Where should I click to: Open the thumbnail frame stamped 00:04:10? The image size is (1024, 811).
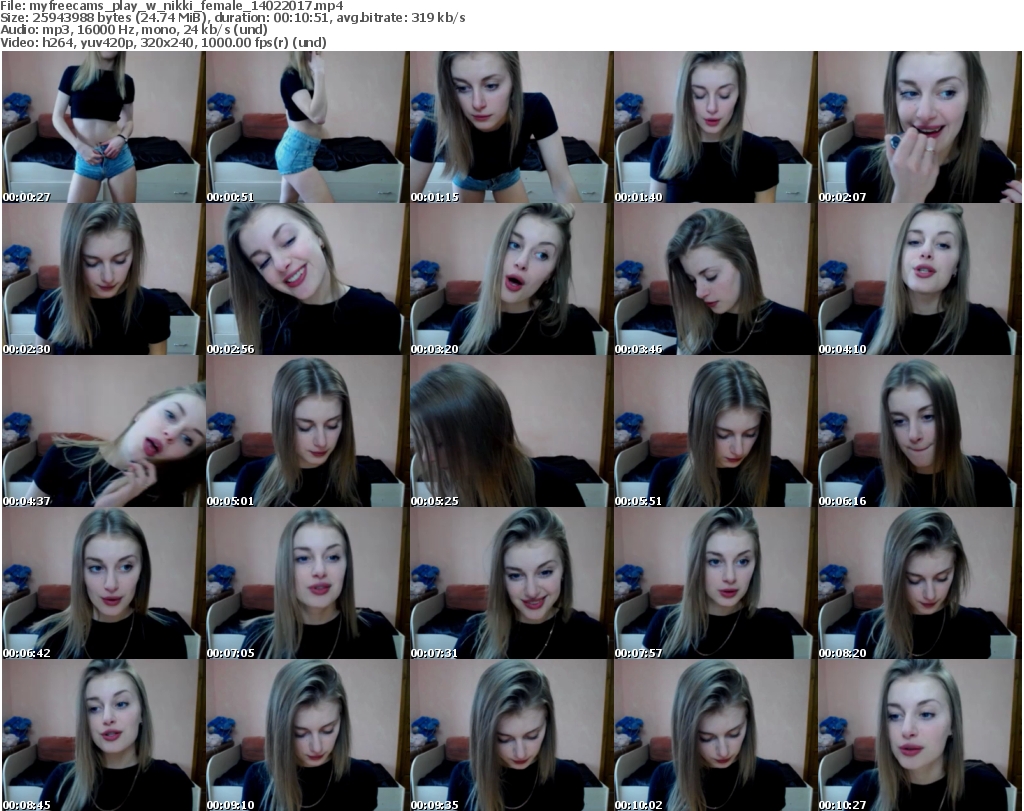(x=920, y=279)
